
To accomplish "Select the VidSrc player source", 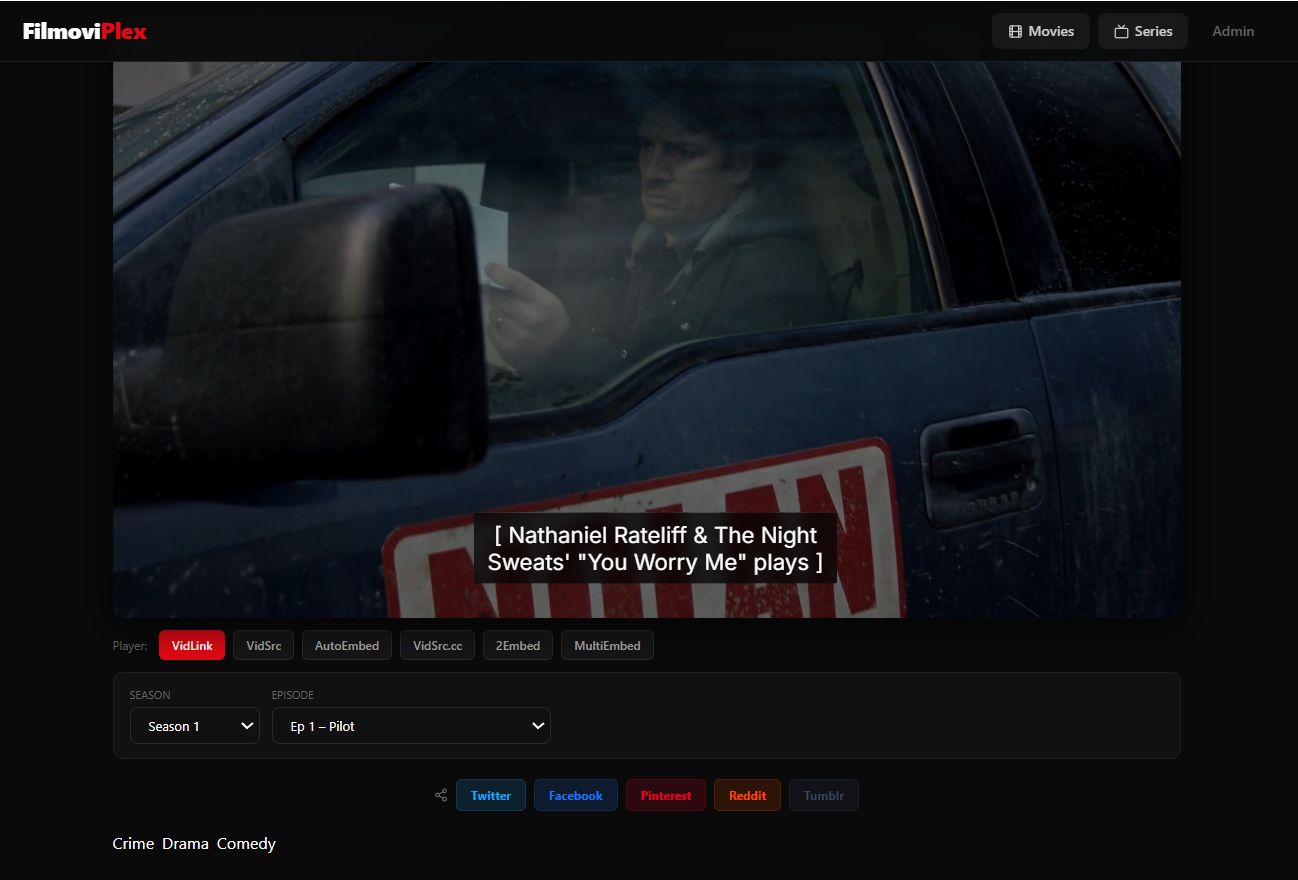I will coord(263,645).
